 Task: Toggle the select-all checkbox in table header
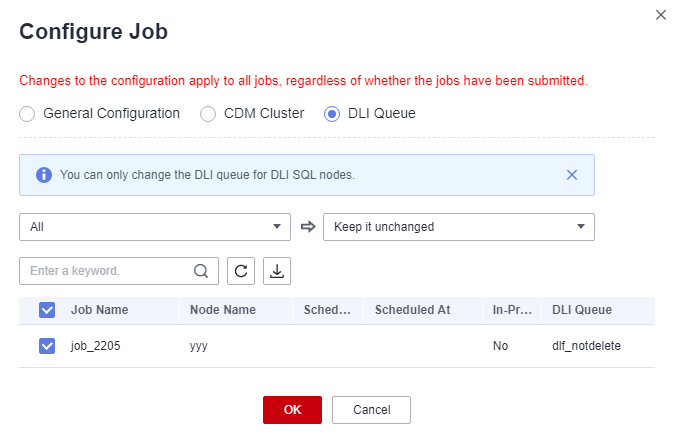click(47, 310)
